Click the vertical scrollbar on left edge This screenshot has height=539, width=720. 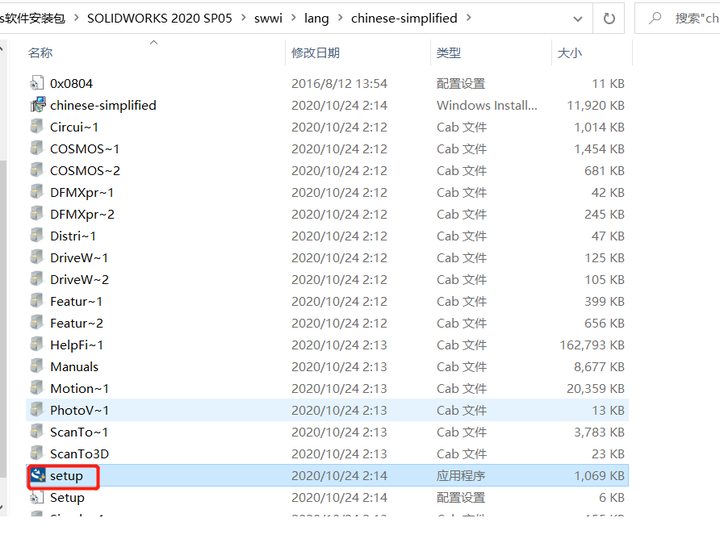click(x=2, y=317)
